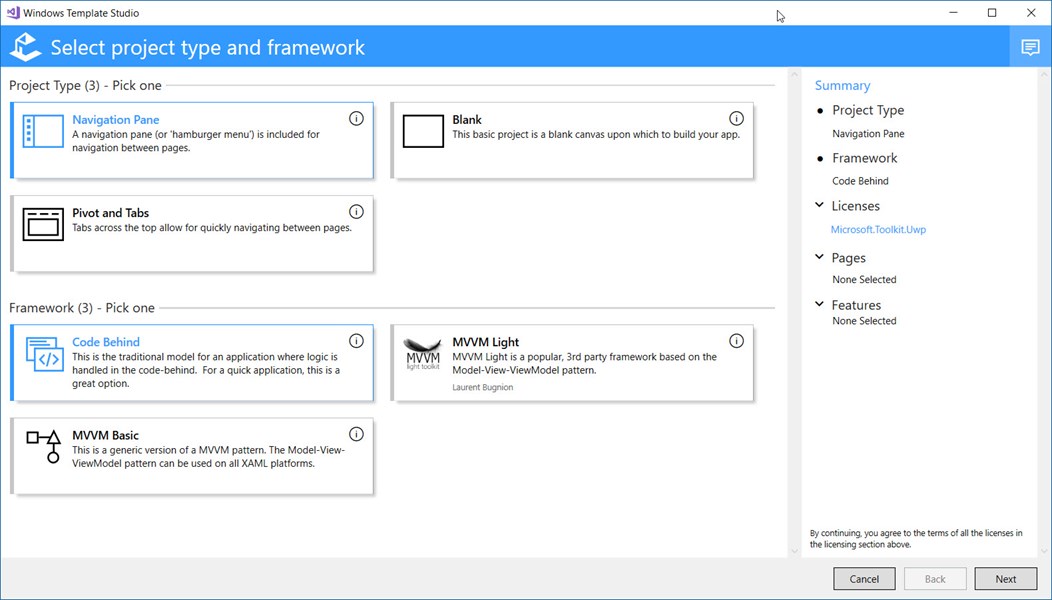Click the Code Behind code brackets icon
Screen dimensions: 1052x600
[x=44, y=354]
